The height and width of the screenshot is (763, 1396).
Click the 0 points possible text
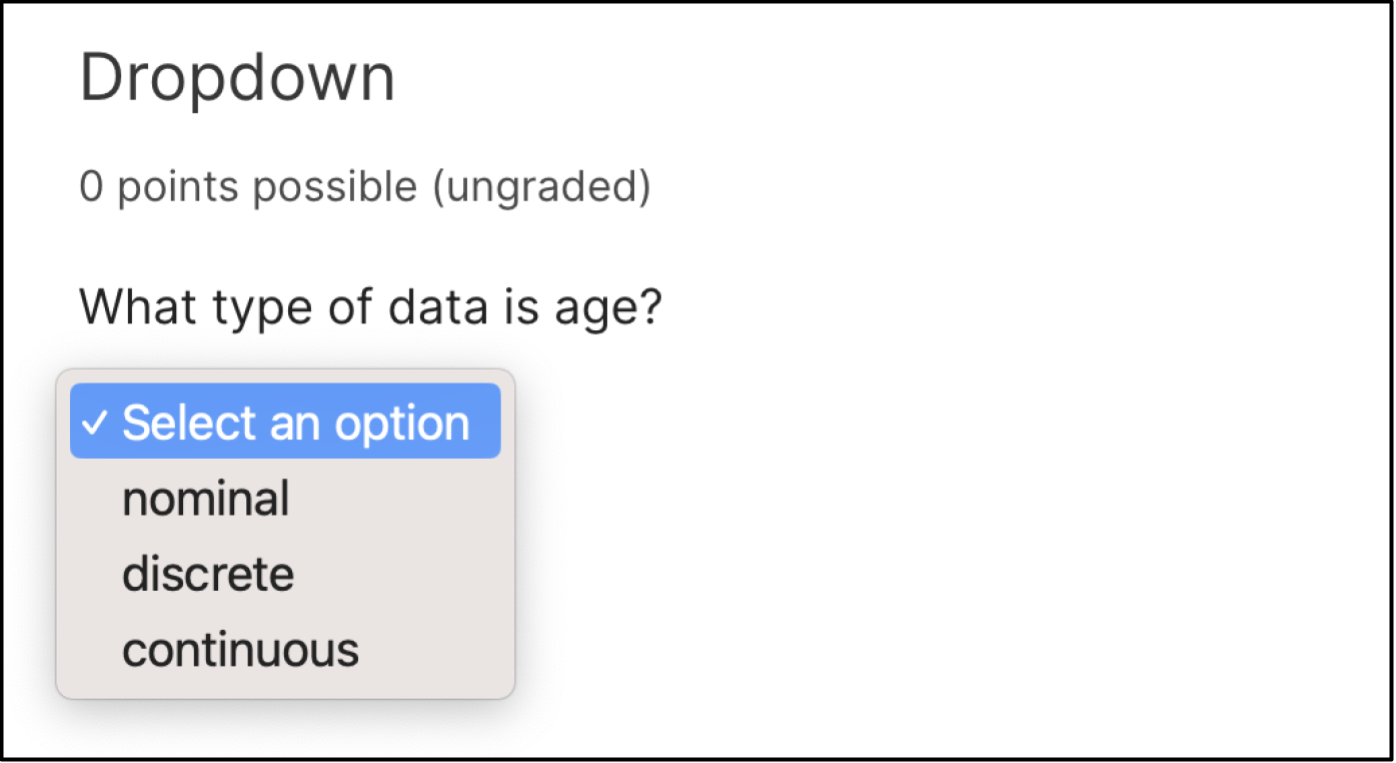coord(247,187)
